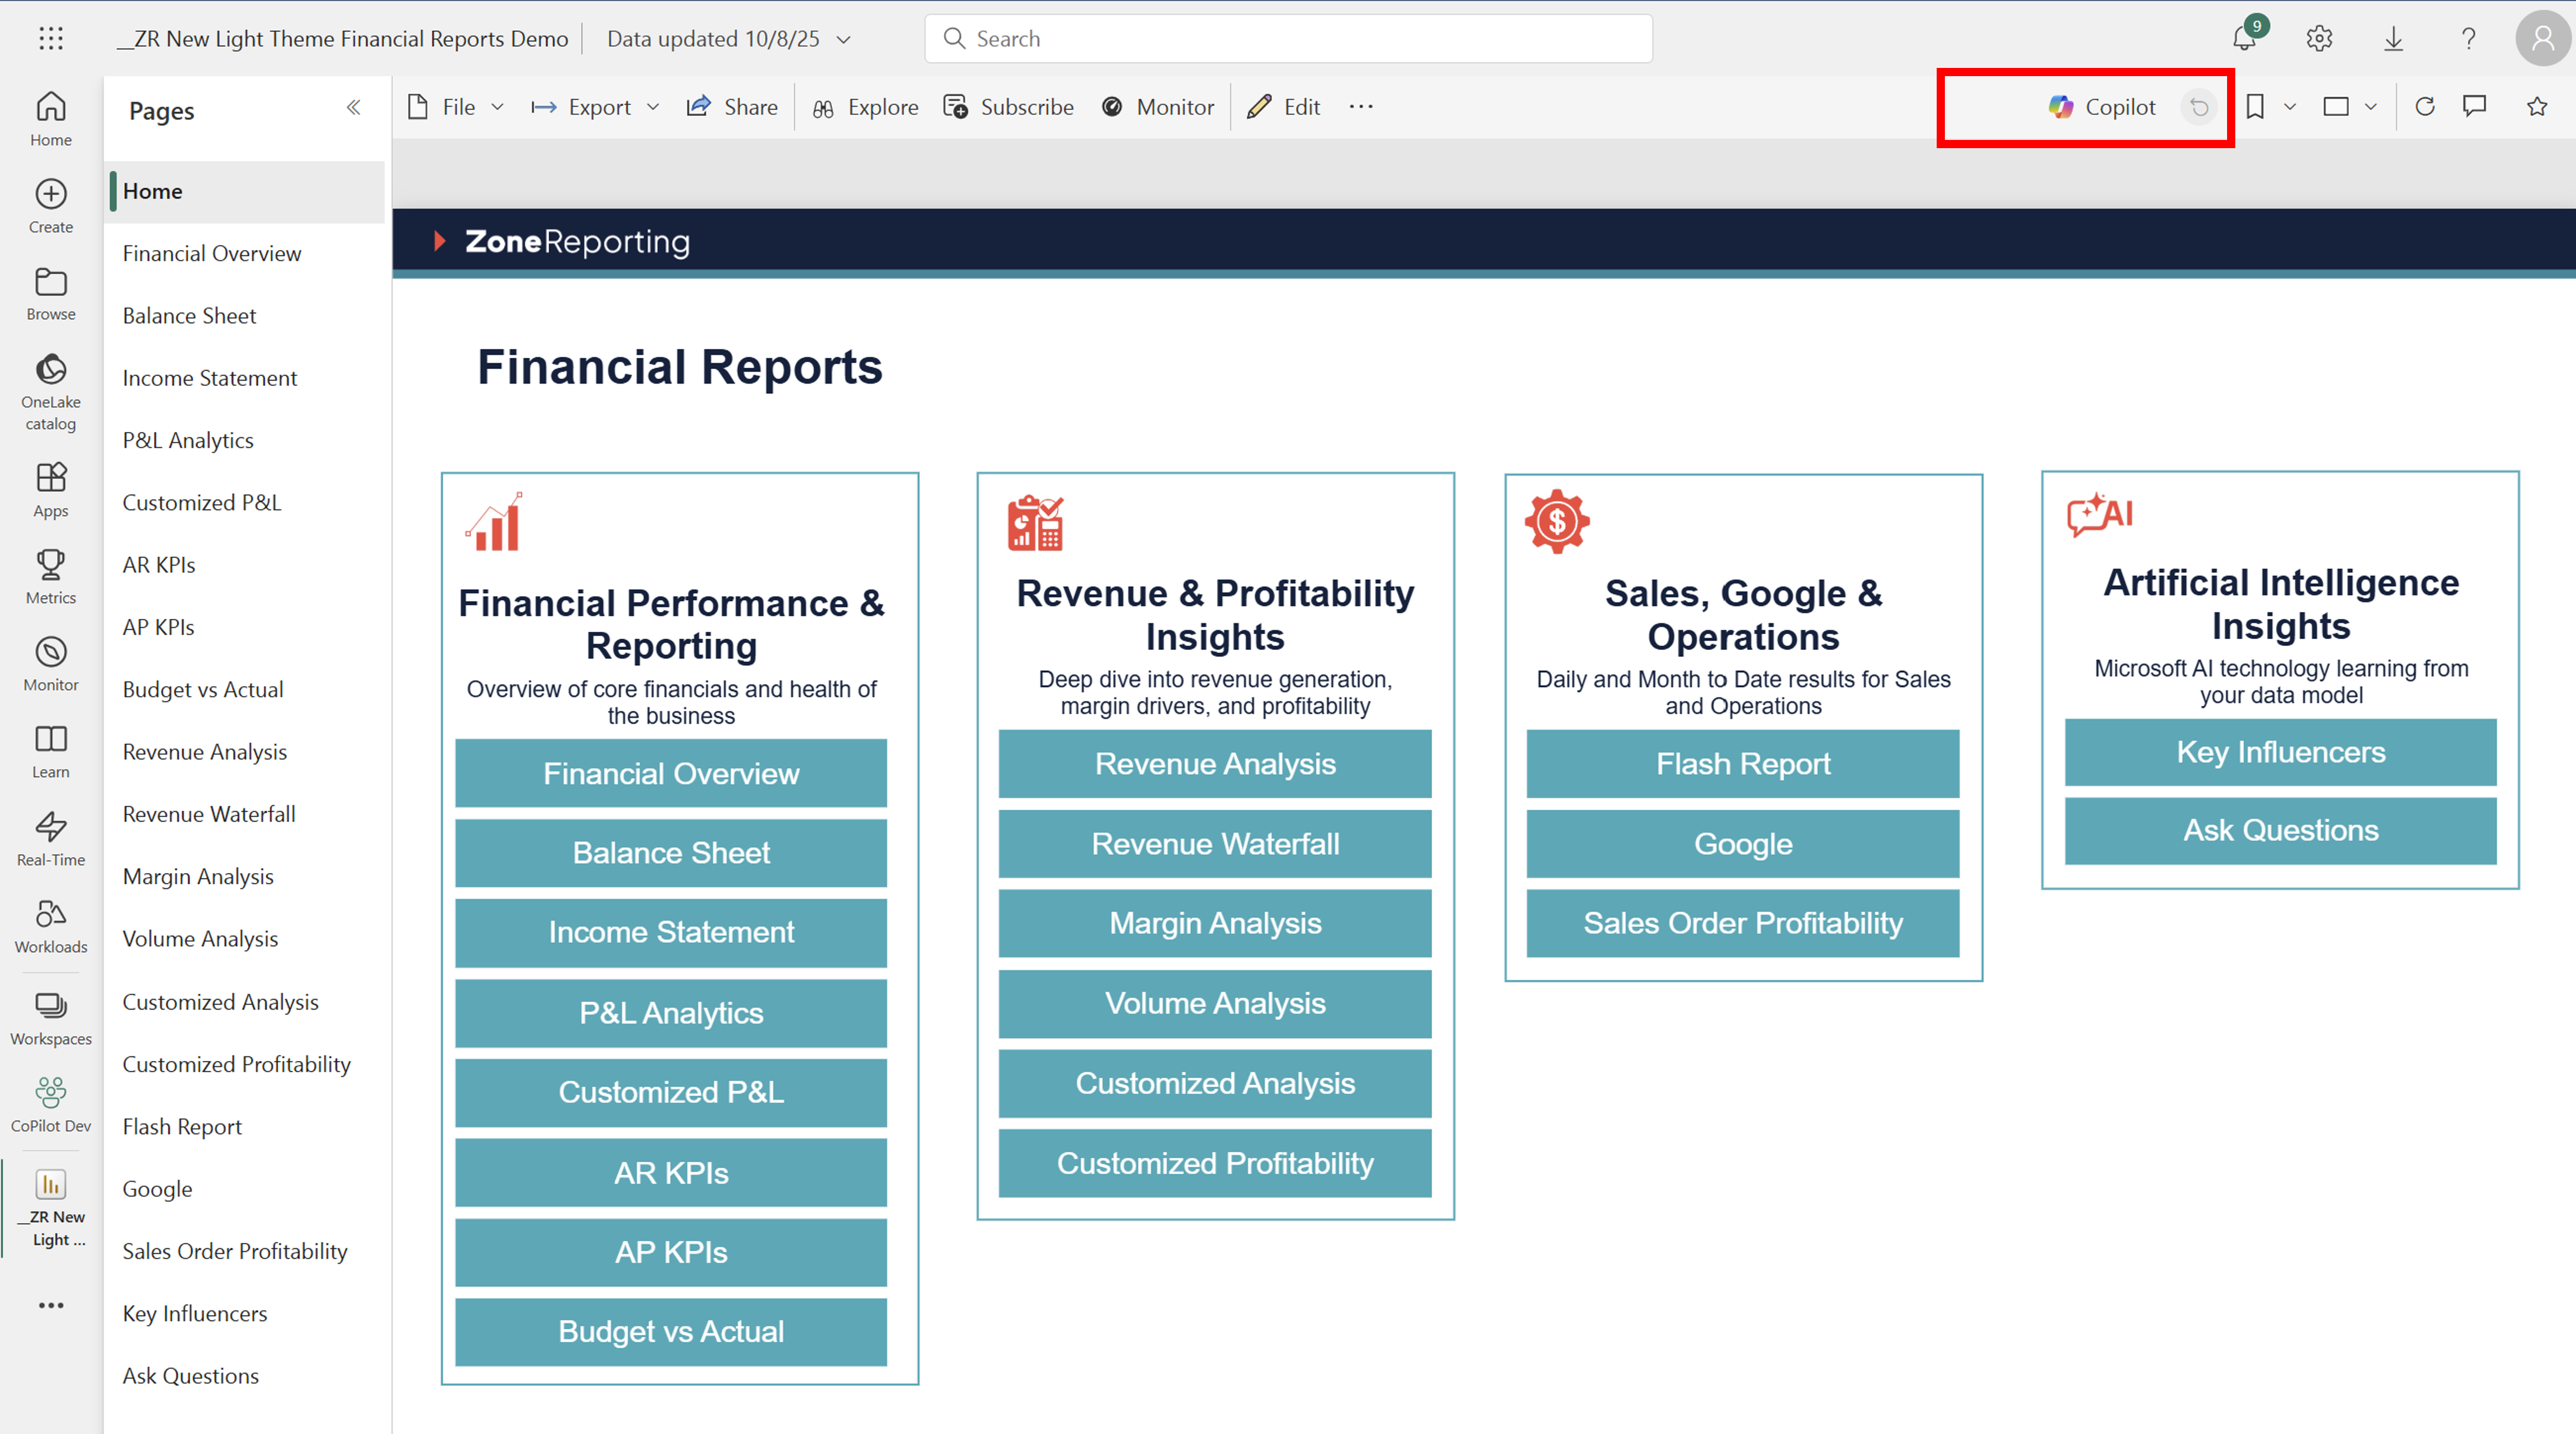
Task: Click reset to default undo icon
Action: (2199, 107)
